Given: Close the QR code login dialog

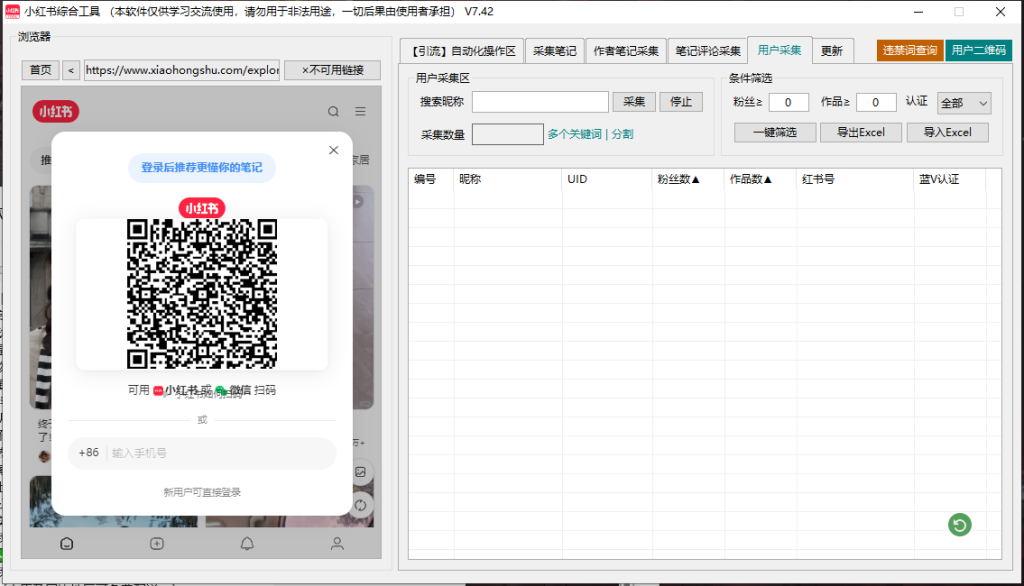Looking at the screenshot, I should 333,150.
